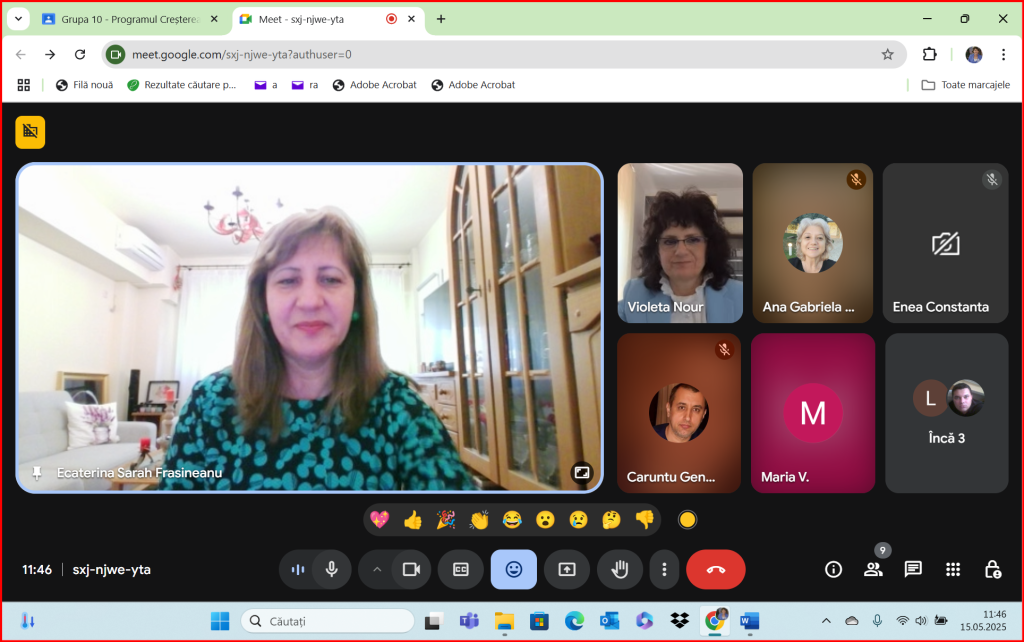Open host controls lock icon
This screenshot has width=1024, height=642.
(992, 569)
